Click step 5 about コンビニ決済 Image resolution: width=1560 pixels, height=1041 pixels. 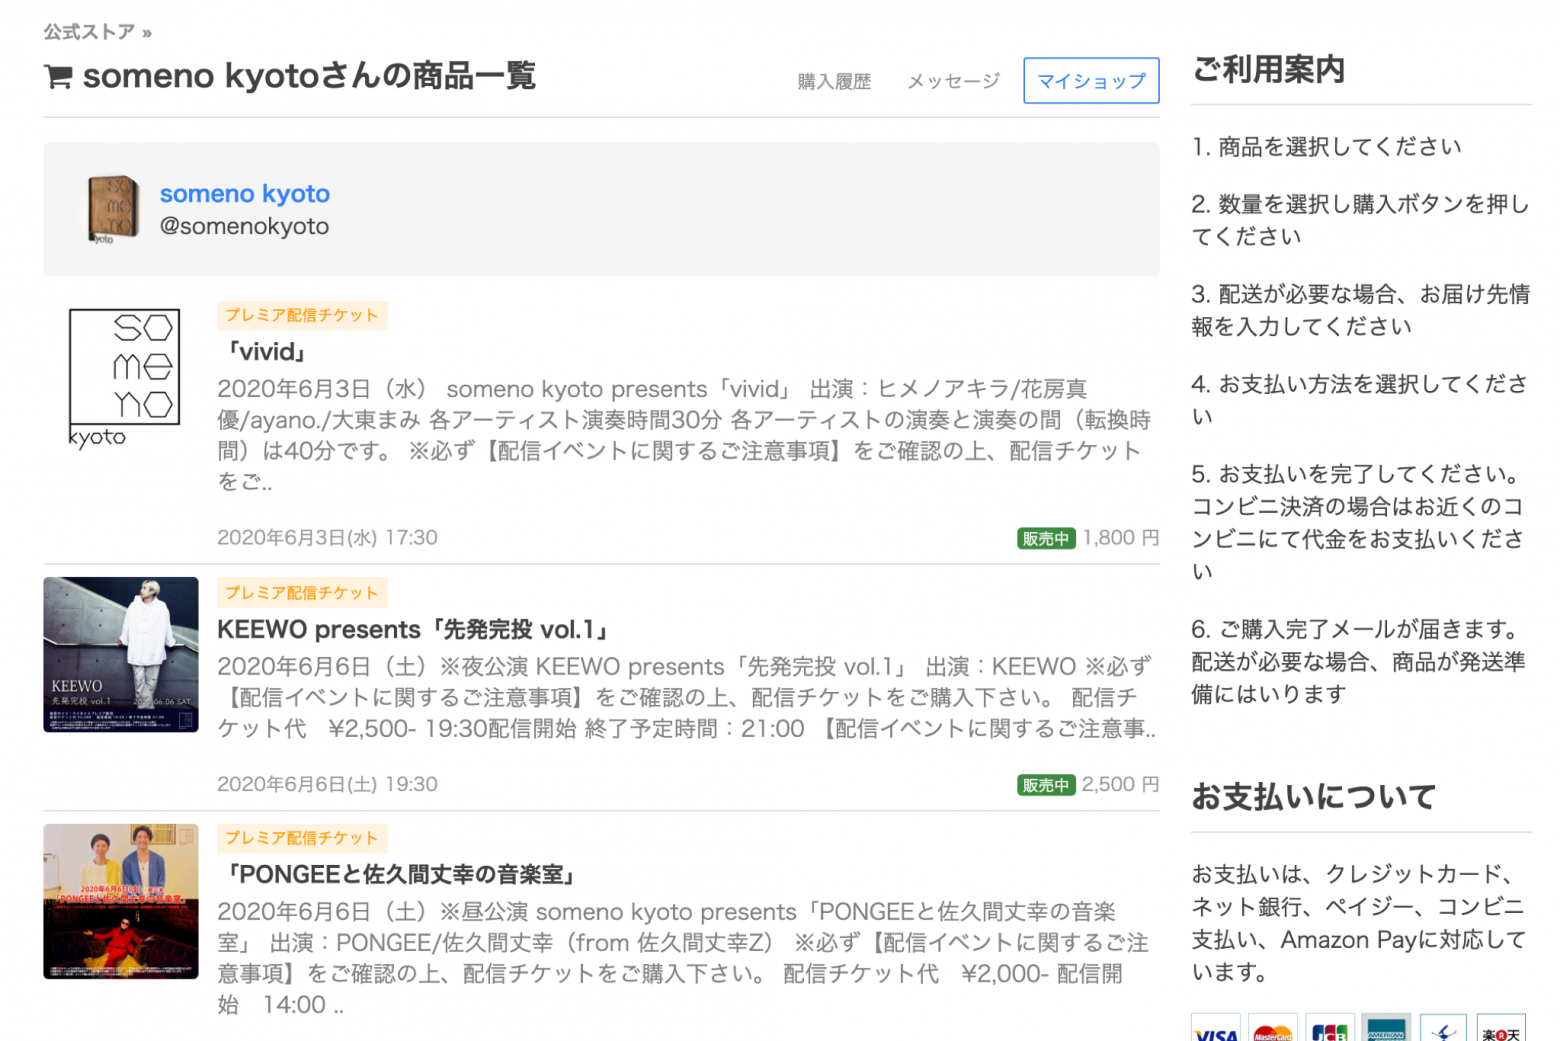[x=1358, y=522]
